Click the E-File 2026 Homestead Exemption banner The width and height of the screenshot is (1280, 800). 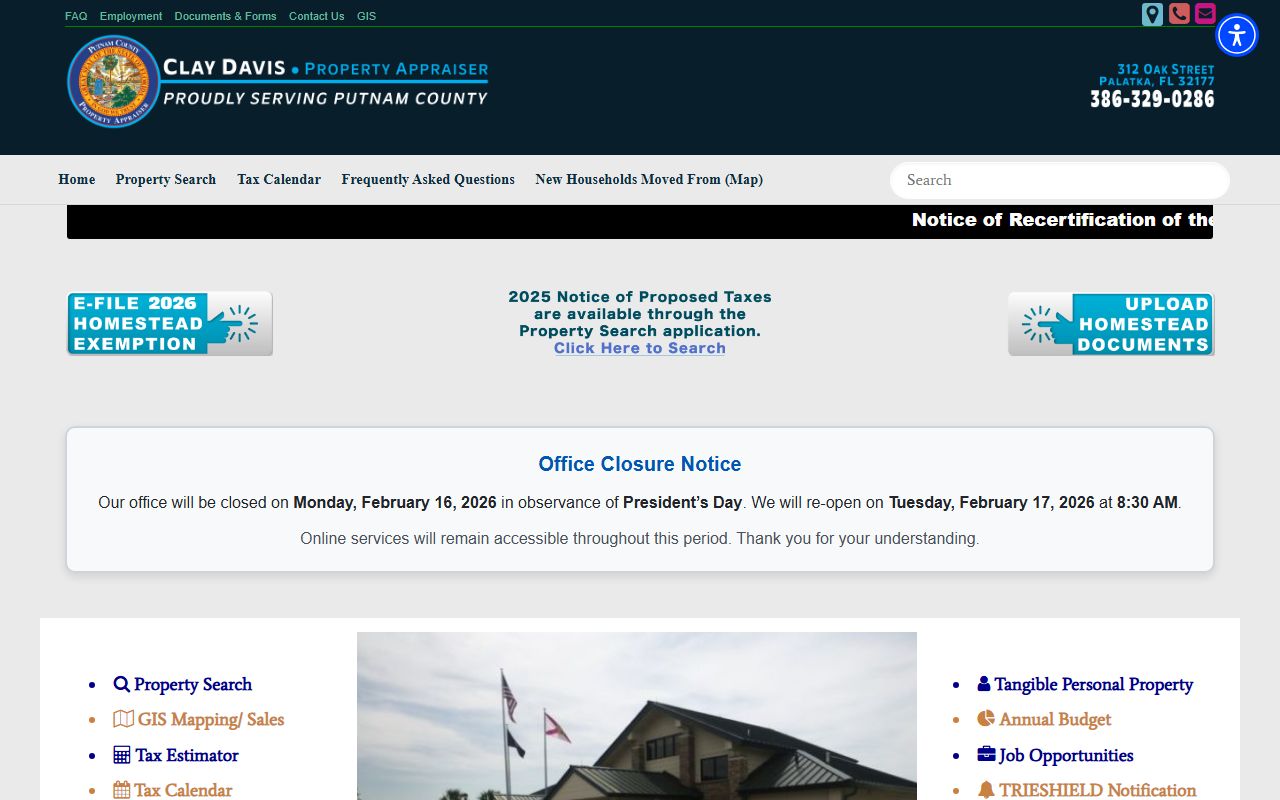click(170, 323)
